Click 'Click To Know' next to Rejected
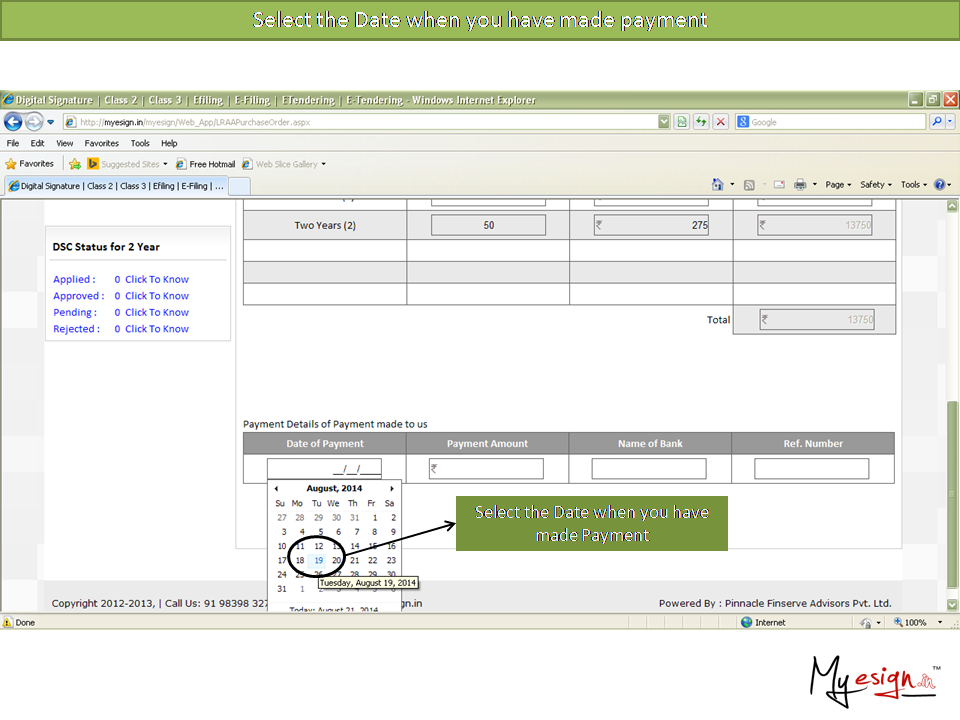Image resolution: width=960 pixels, height=720 pixels. point(157,329)
